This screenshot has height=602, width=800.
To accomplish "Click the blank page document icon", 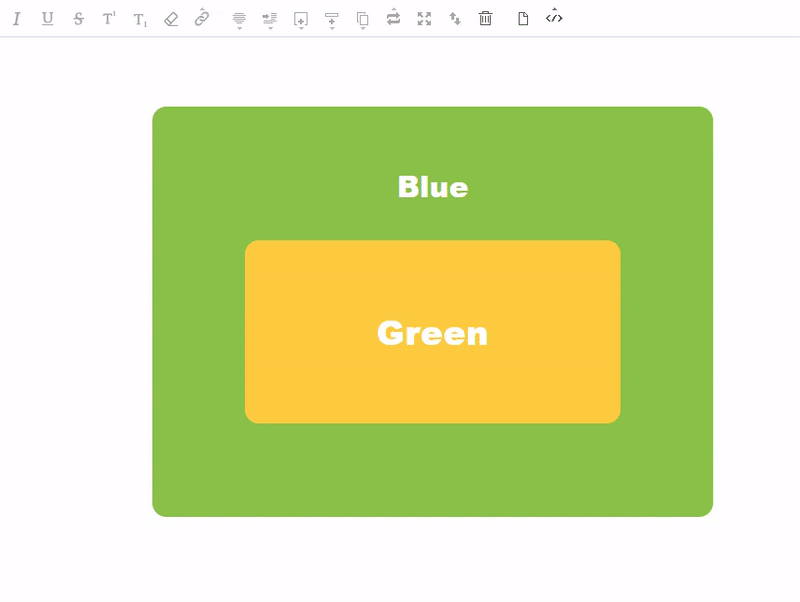I will [x=523, y=19].
